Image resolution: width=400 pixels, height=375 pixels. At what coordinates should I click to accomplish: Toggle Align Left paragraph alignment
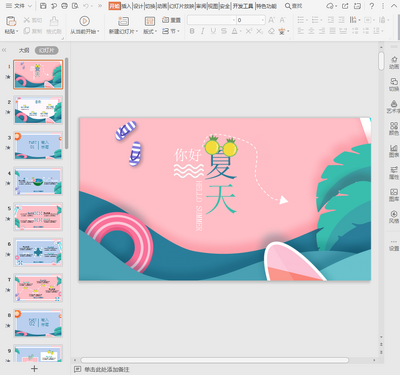301,31
